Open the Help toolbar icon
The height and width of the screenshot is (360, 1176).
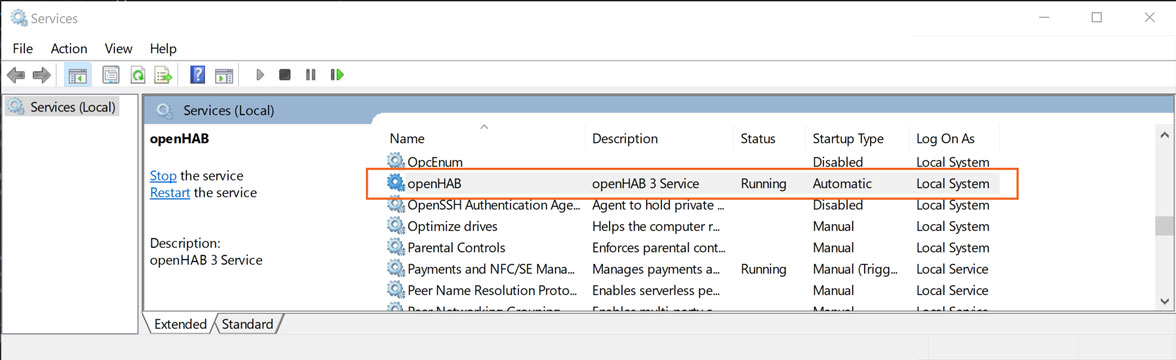(x=197, y=75)
